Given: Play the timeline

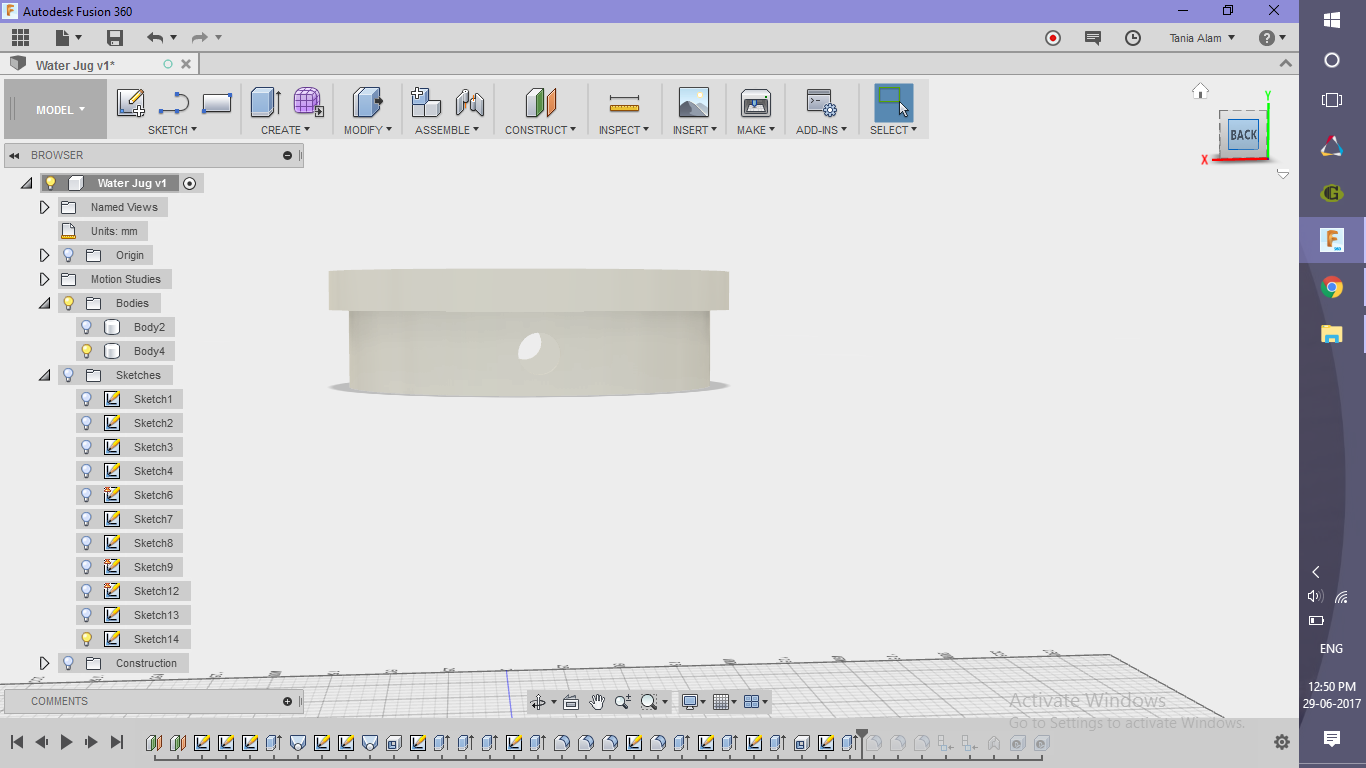Looking at the screenshot, I should (x=67, y=742).
